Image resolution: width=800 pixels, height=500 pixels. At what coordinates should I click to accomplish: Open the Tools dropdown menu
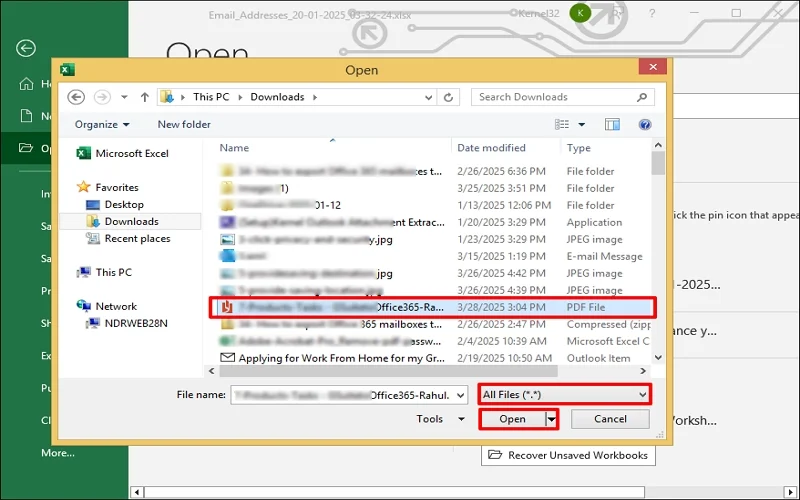click(x=441, y=419)
